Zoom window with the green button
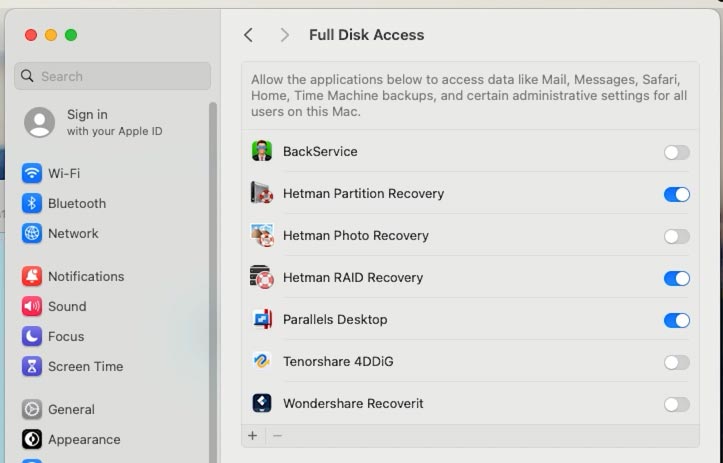Image resolution: width=723 pixels, height=463 pixels. coord(71,35)
